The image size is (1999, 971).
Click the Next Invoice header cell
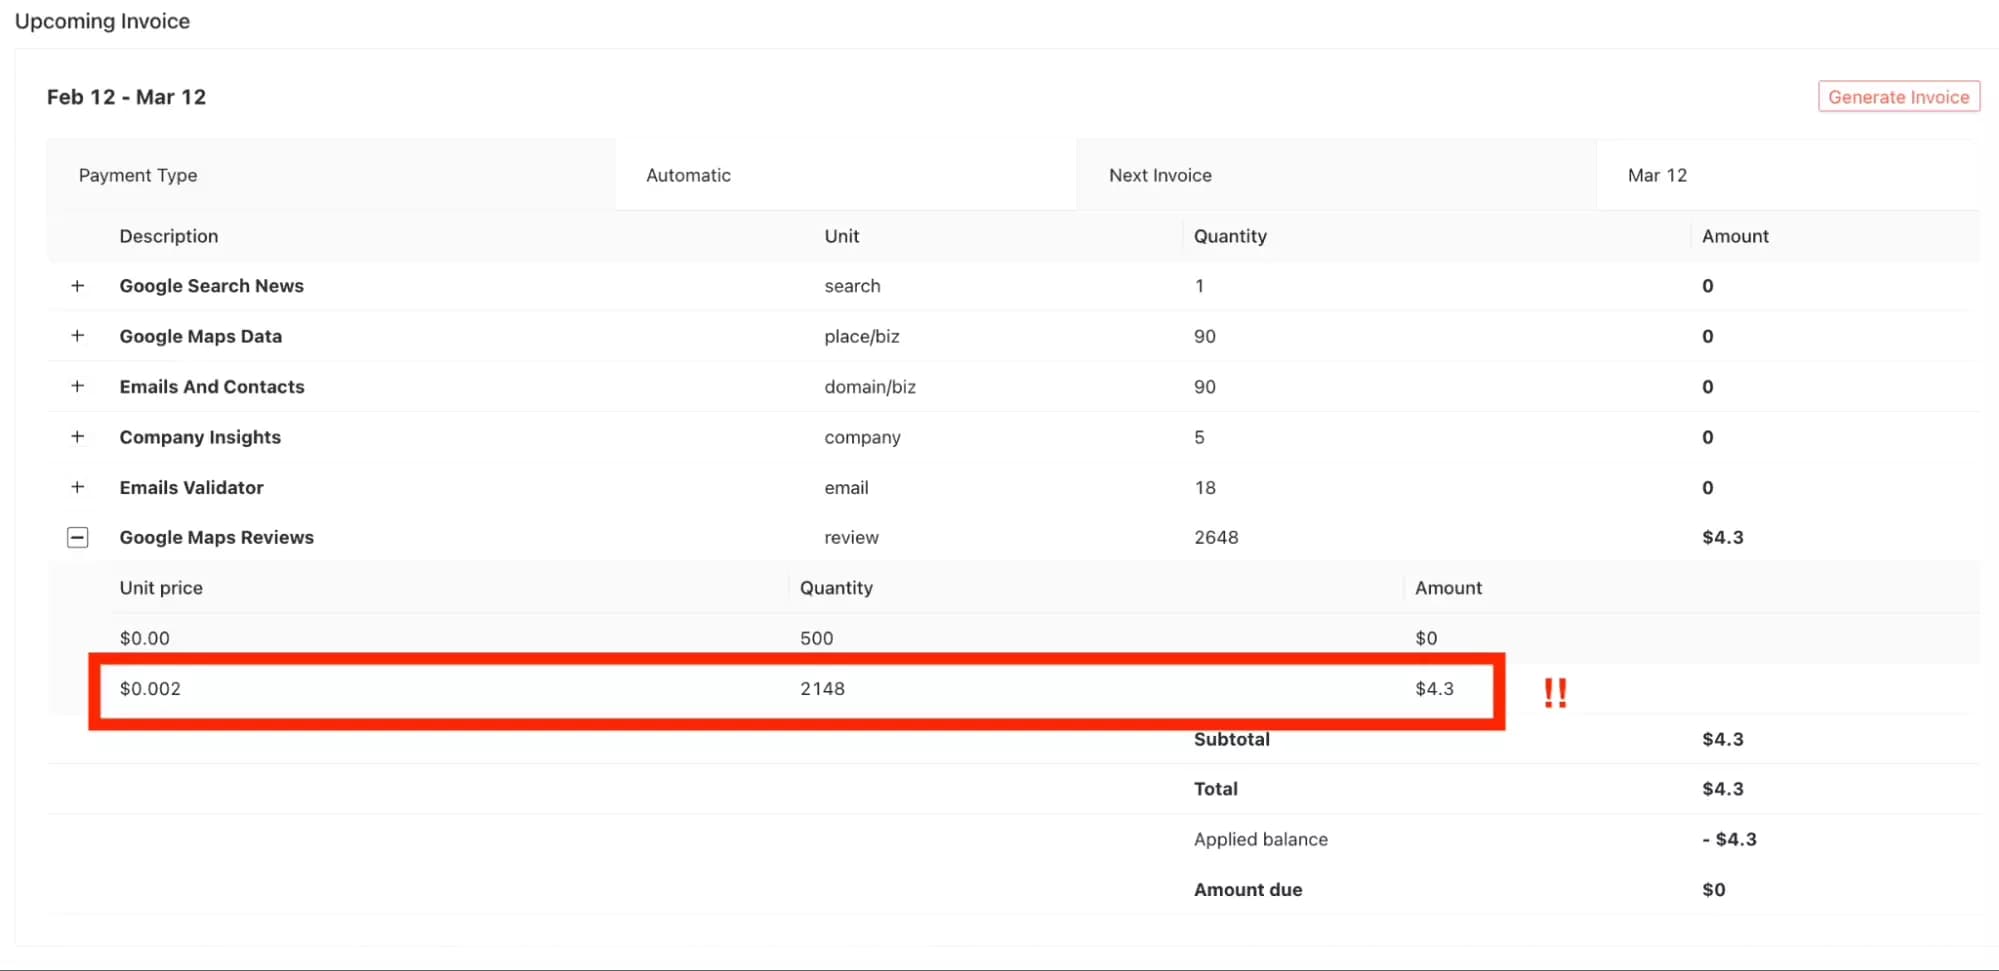click(x=1159, y=175)
